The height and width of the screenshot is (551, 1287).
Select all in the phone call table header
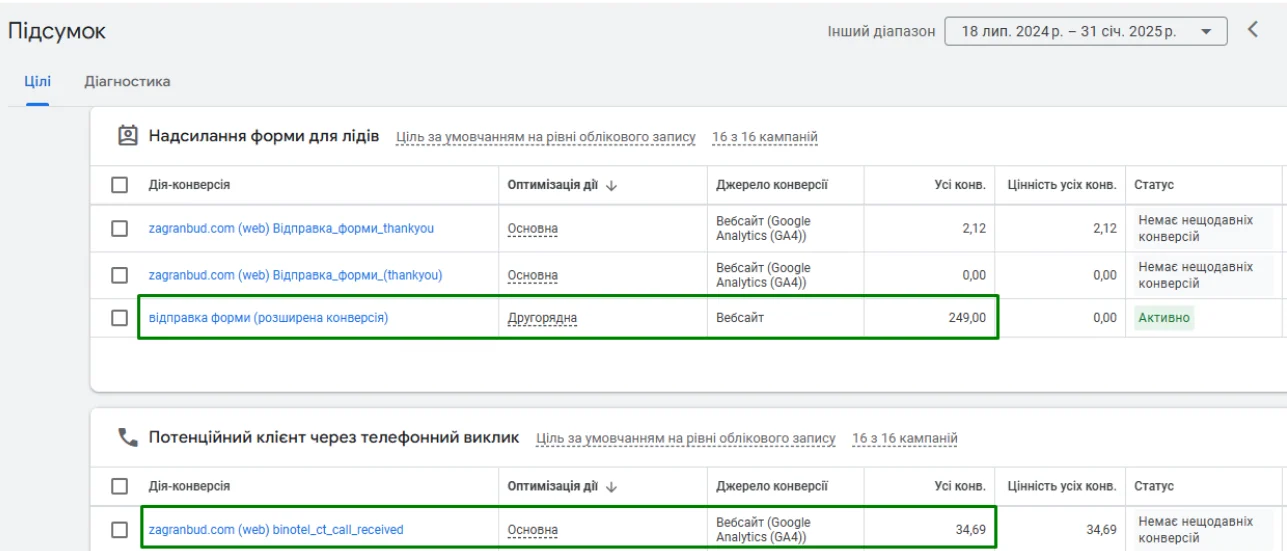pos(120,486)
